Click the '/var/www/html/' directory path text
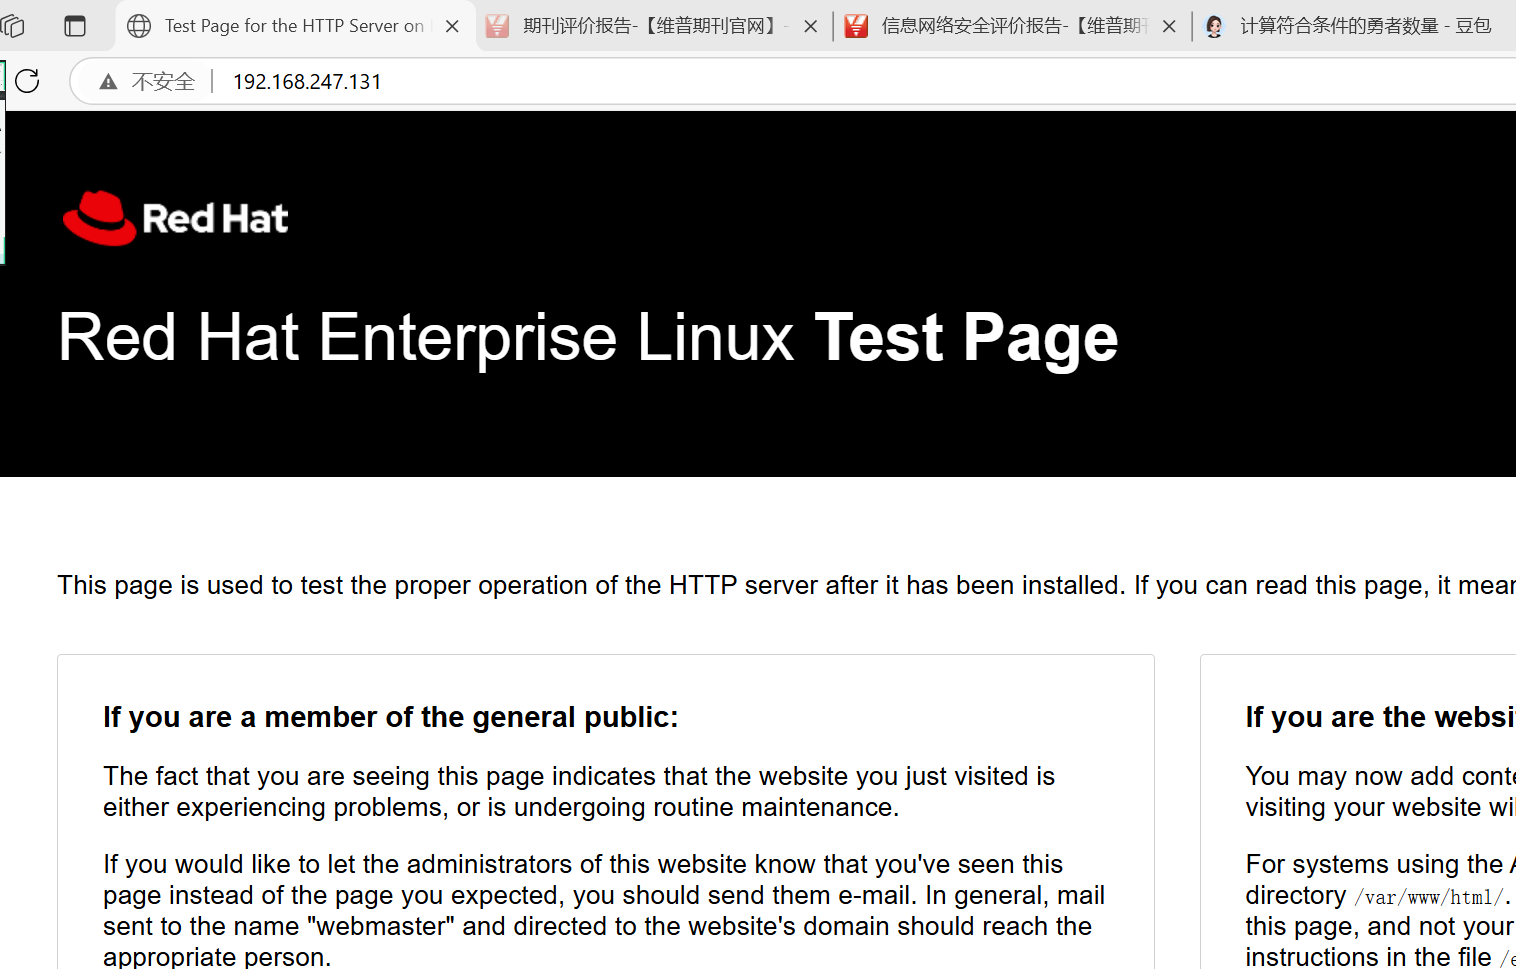The image size is (1516, 969). pyautogui.click(x=1429, y=897)
